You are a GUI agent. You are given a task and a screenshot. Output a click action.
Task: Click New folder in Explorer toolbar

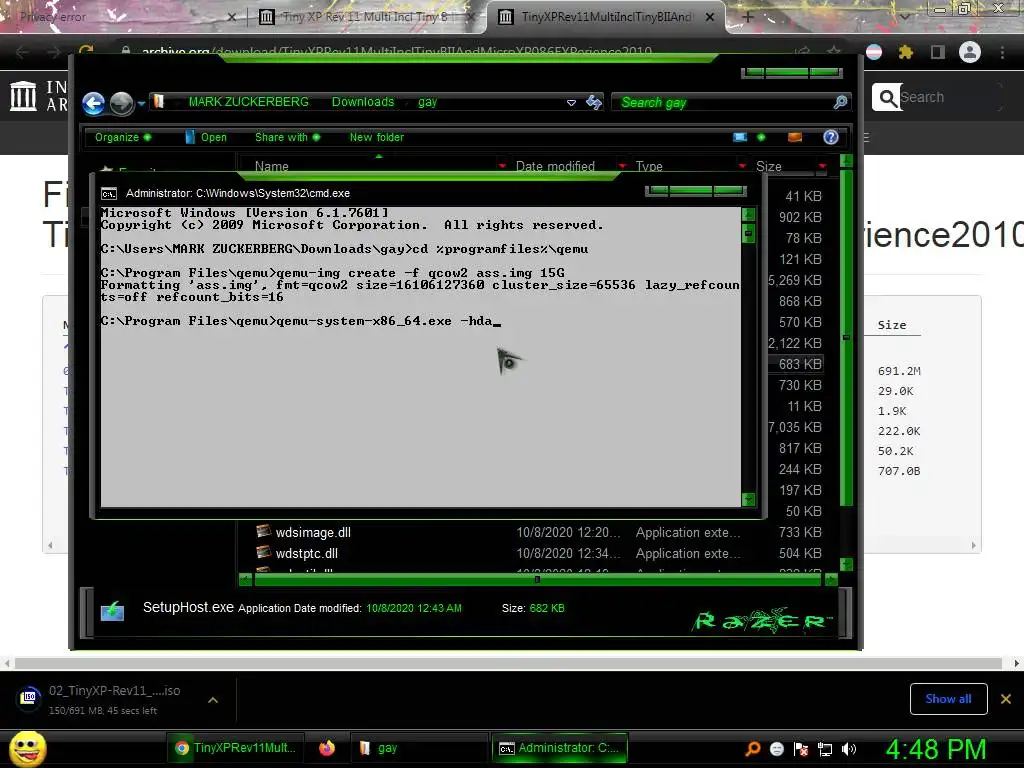tap(377, 137)
